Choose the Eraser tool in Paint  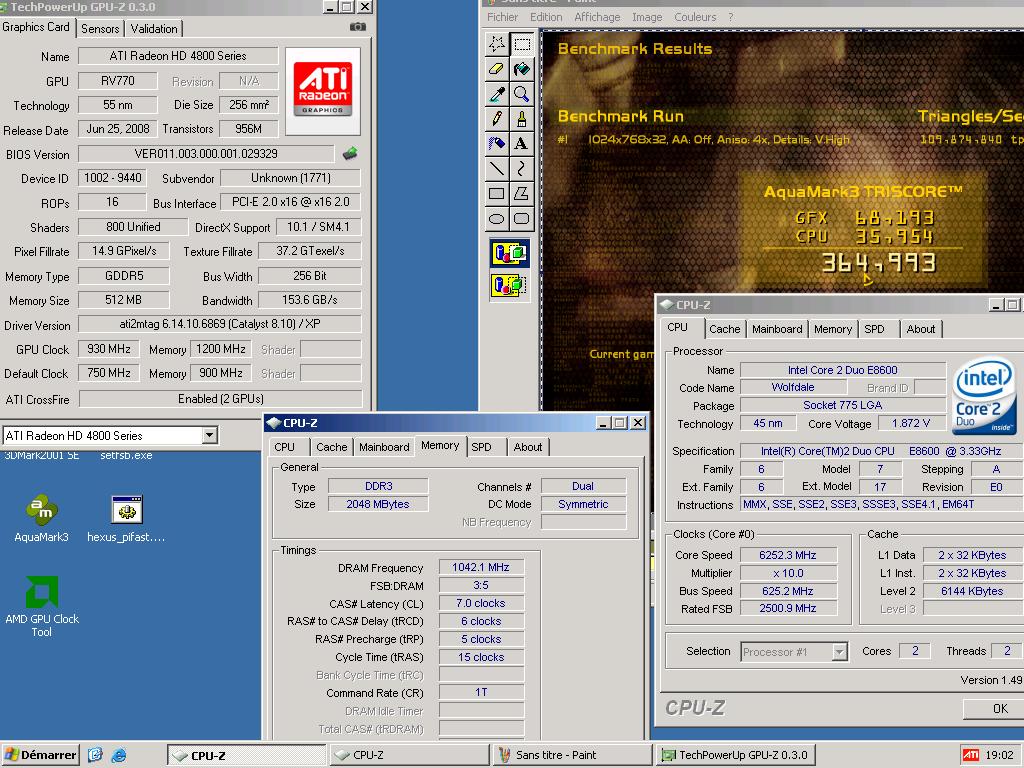(x=497, y=69)
